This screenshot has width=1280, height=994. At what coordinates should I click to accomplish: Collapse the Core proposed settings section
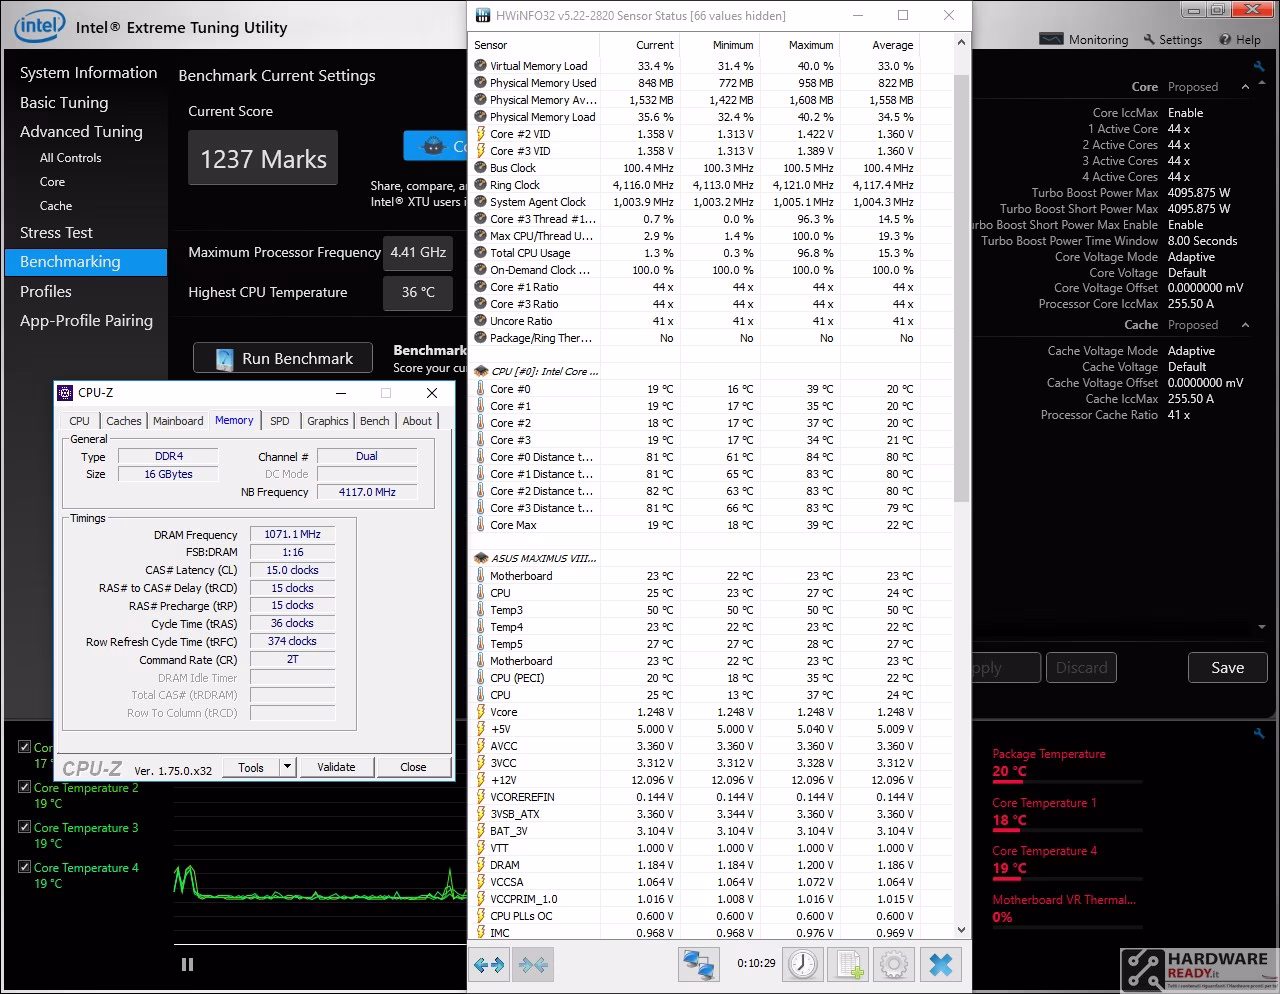coord(1245,87)
